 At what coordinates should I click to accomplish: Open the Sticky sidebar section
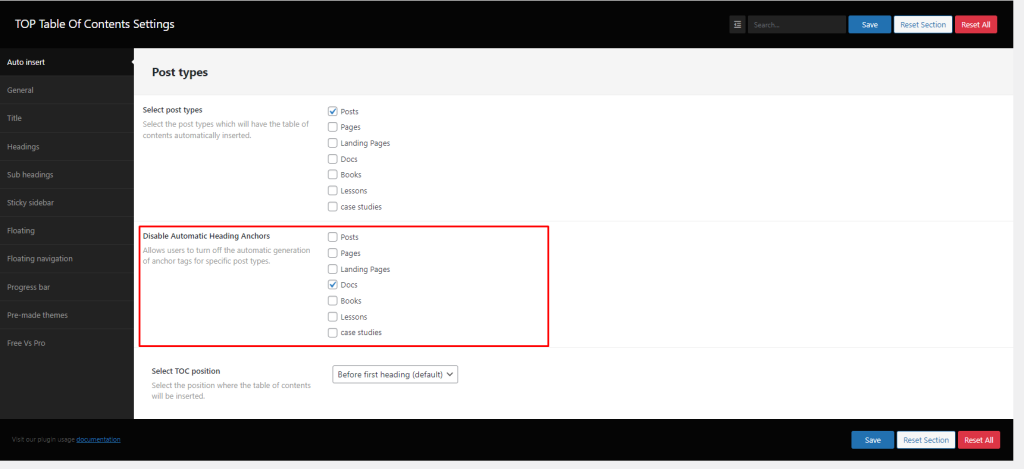point(67,202)
